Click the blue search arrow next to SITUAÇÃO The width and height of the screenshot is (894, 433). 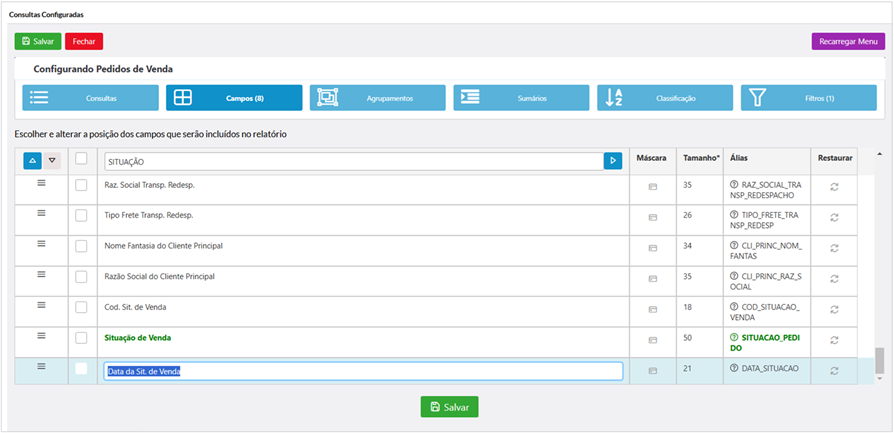(612, 160)
